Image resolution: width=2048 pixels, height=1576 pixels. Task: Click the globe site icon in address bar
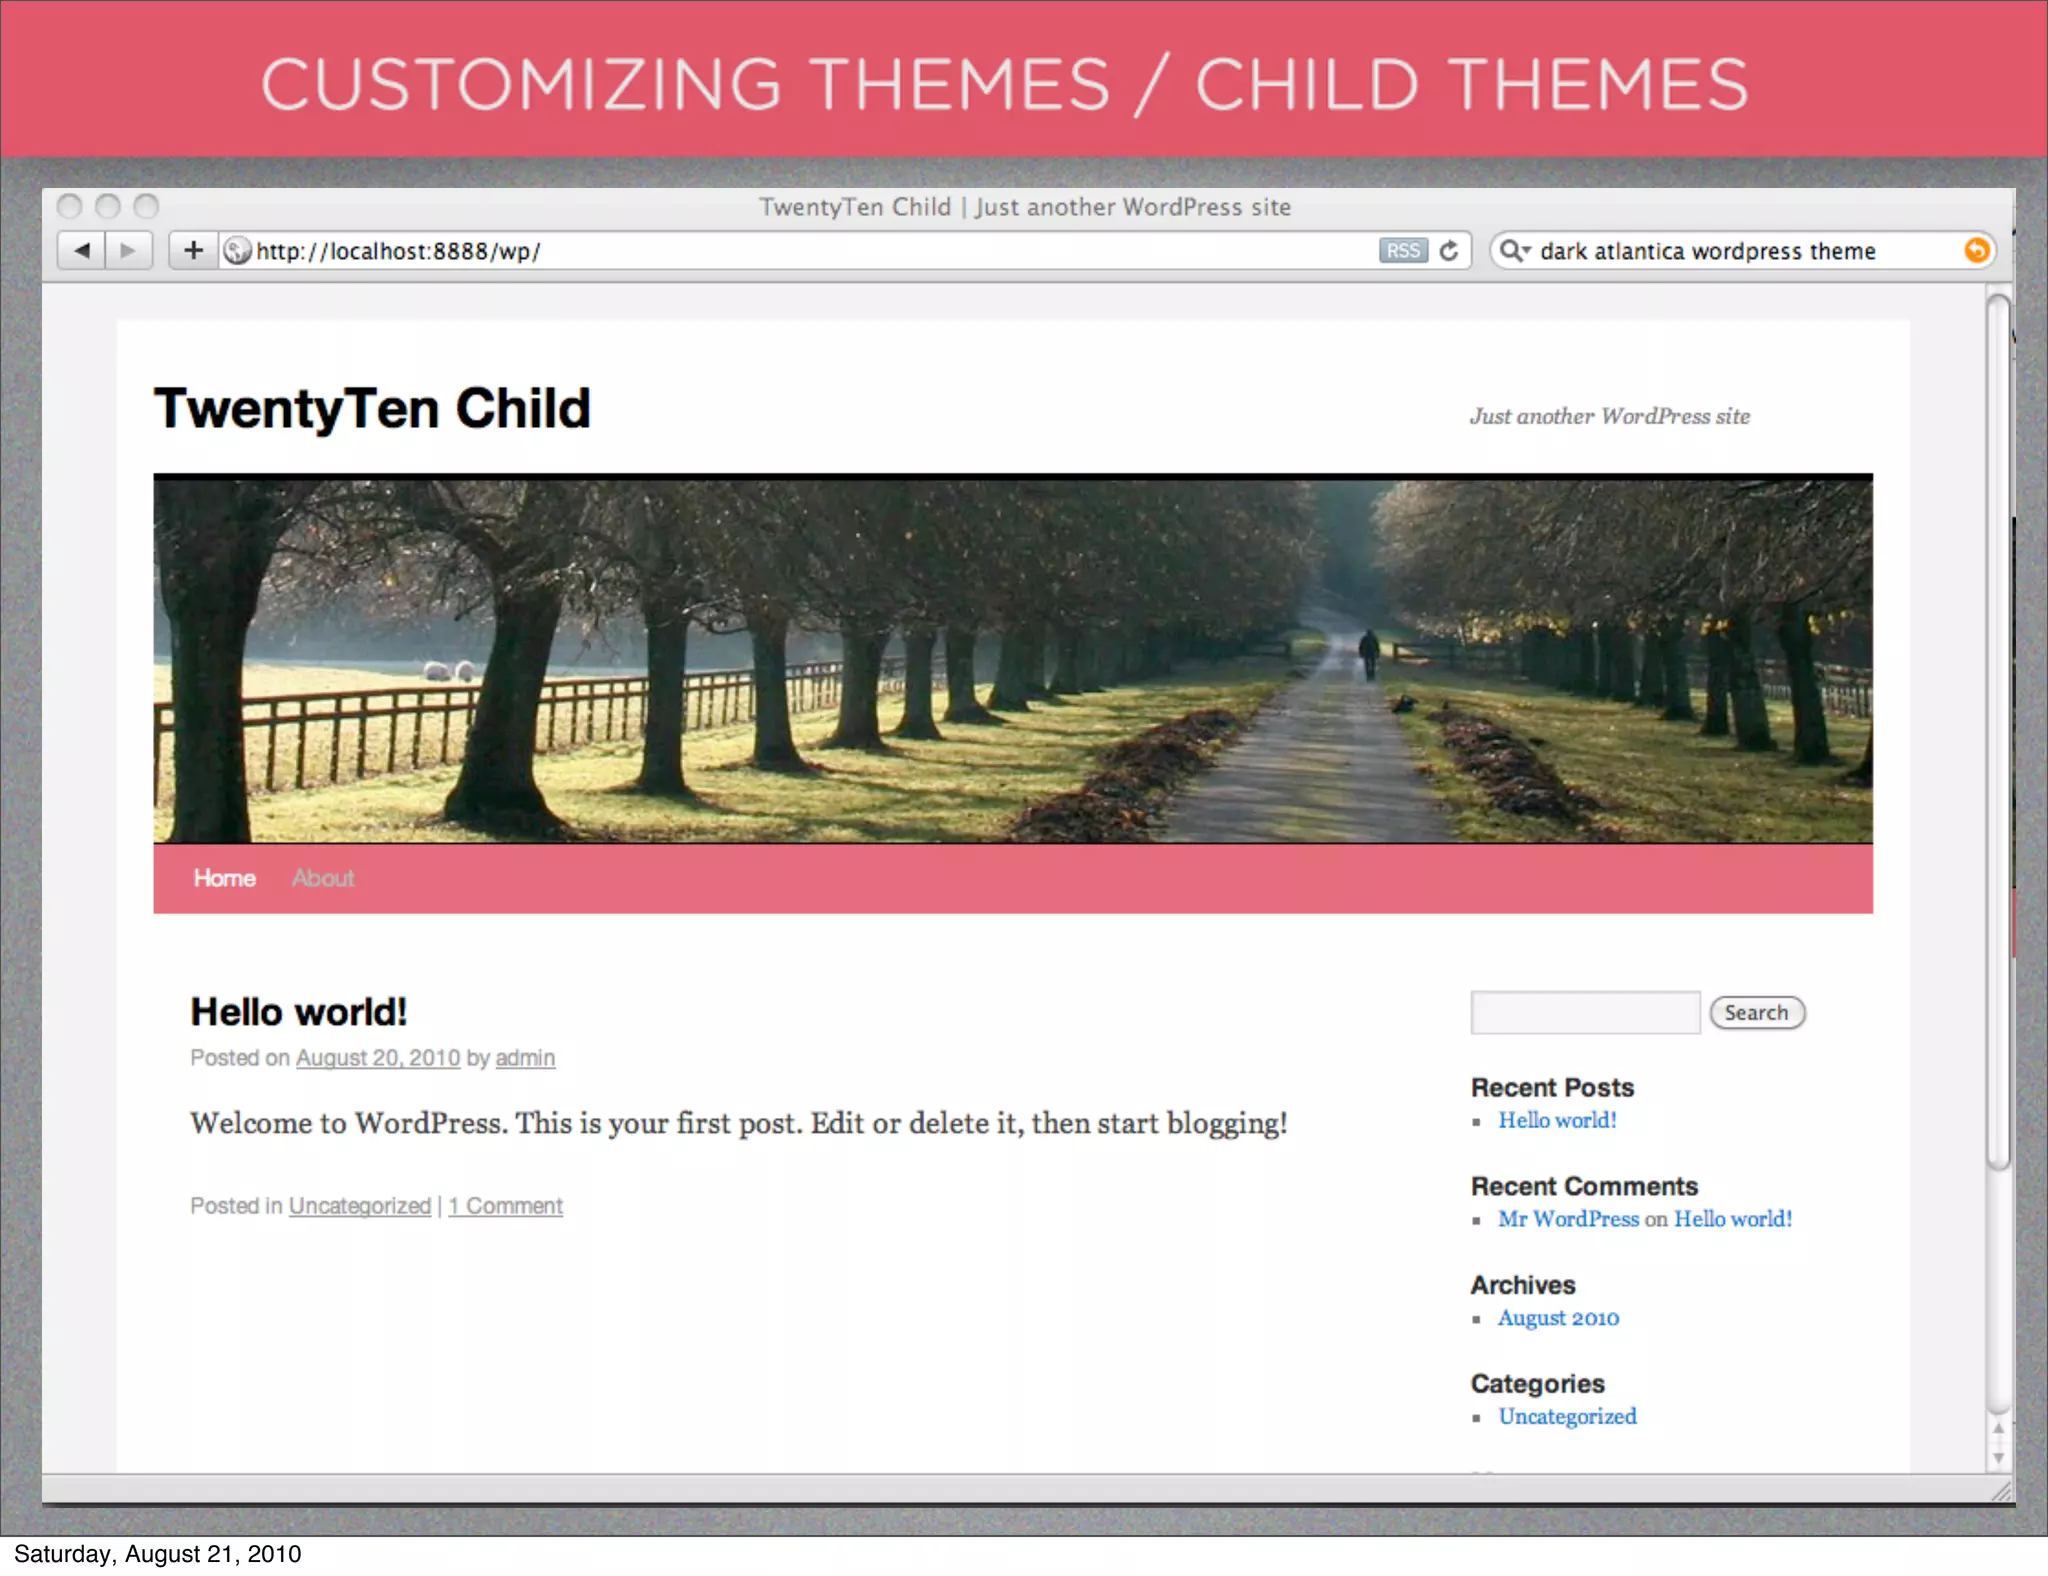pos(237,250)
